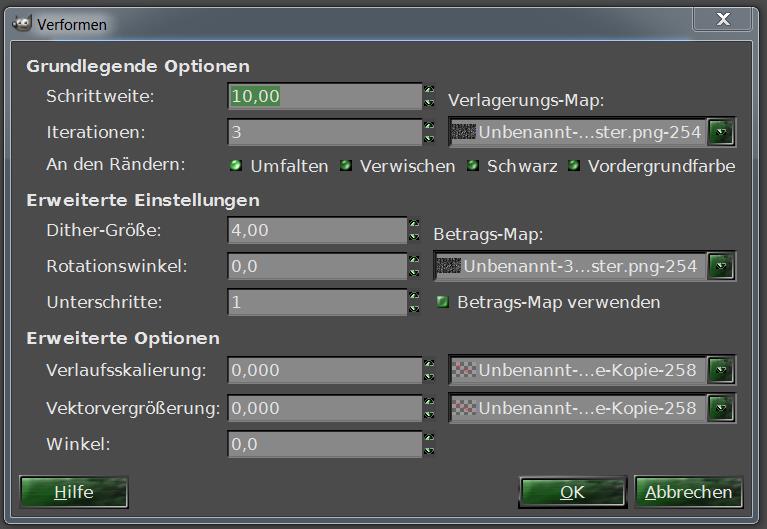Click the Erweiterte Einstellungen heading
767x529 pixels.
[143, 200]
